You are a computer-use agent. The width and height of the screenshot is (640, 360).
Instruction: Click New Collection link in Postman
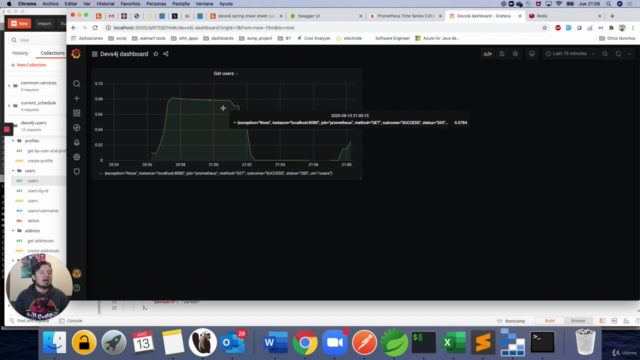point(29,65)
